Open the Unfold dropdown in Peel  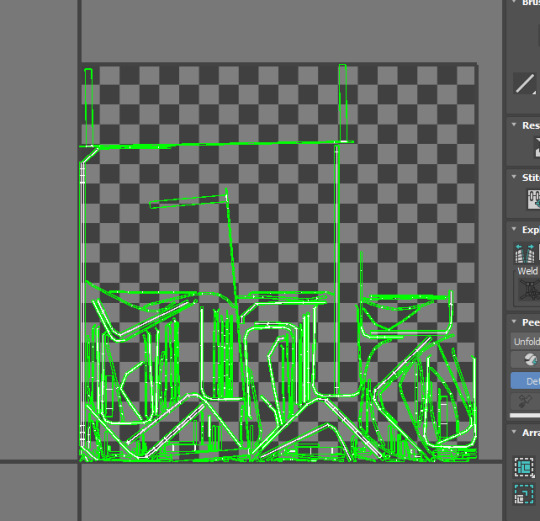[x=525, y=341]
